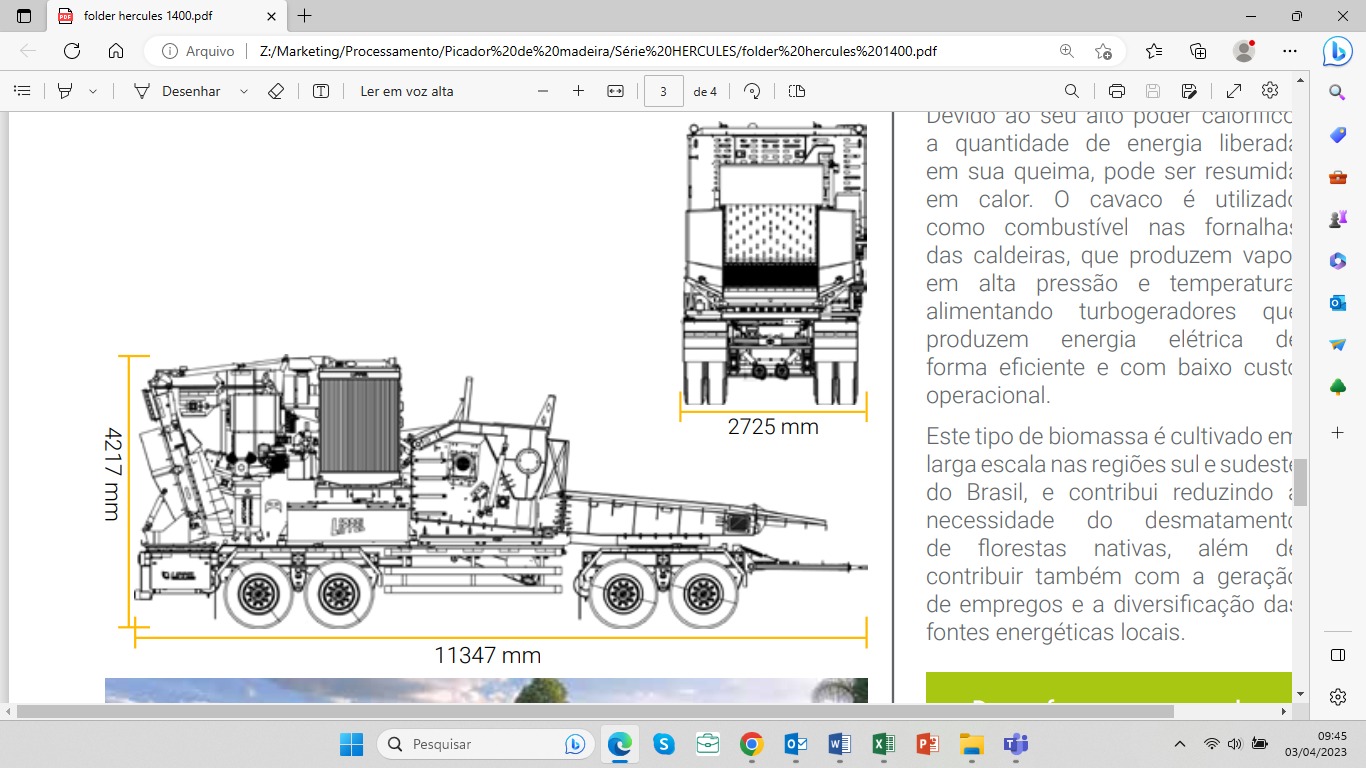Click the 4217 mm height dimension
This screenshot has width=1366, height=768.
tap(112, 473)
